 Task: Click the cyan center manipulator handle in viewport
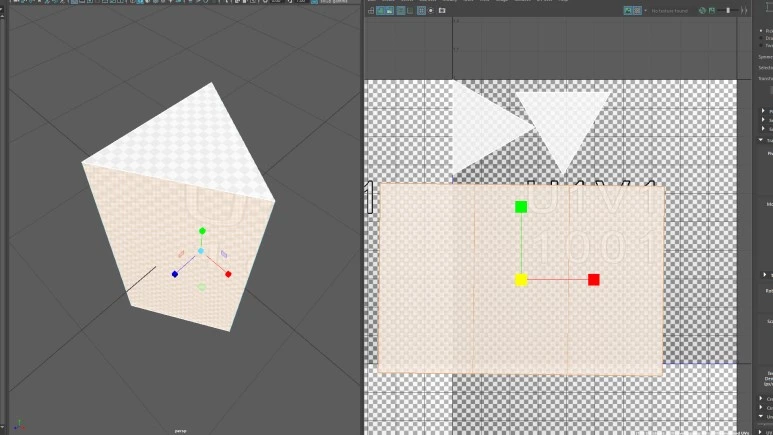(201, 251)
